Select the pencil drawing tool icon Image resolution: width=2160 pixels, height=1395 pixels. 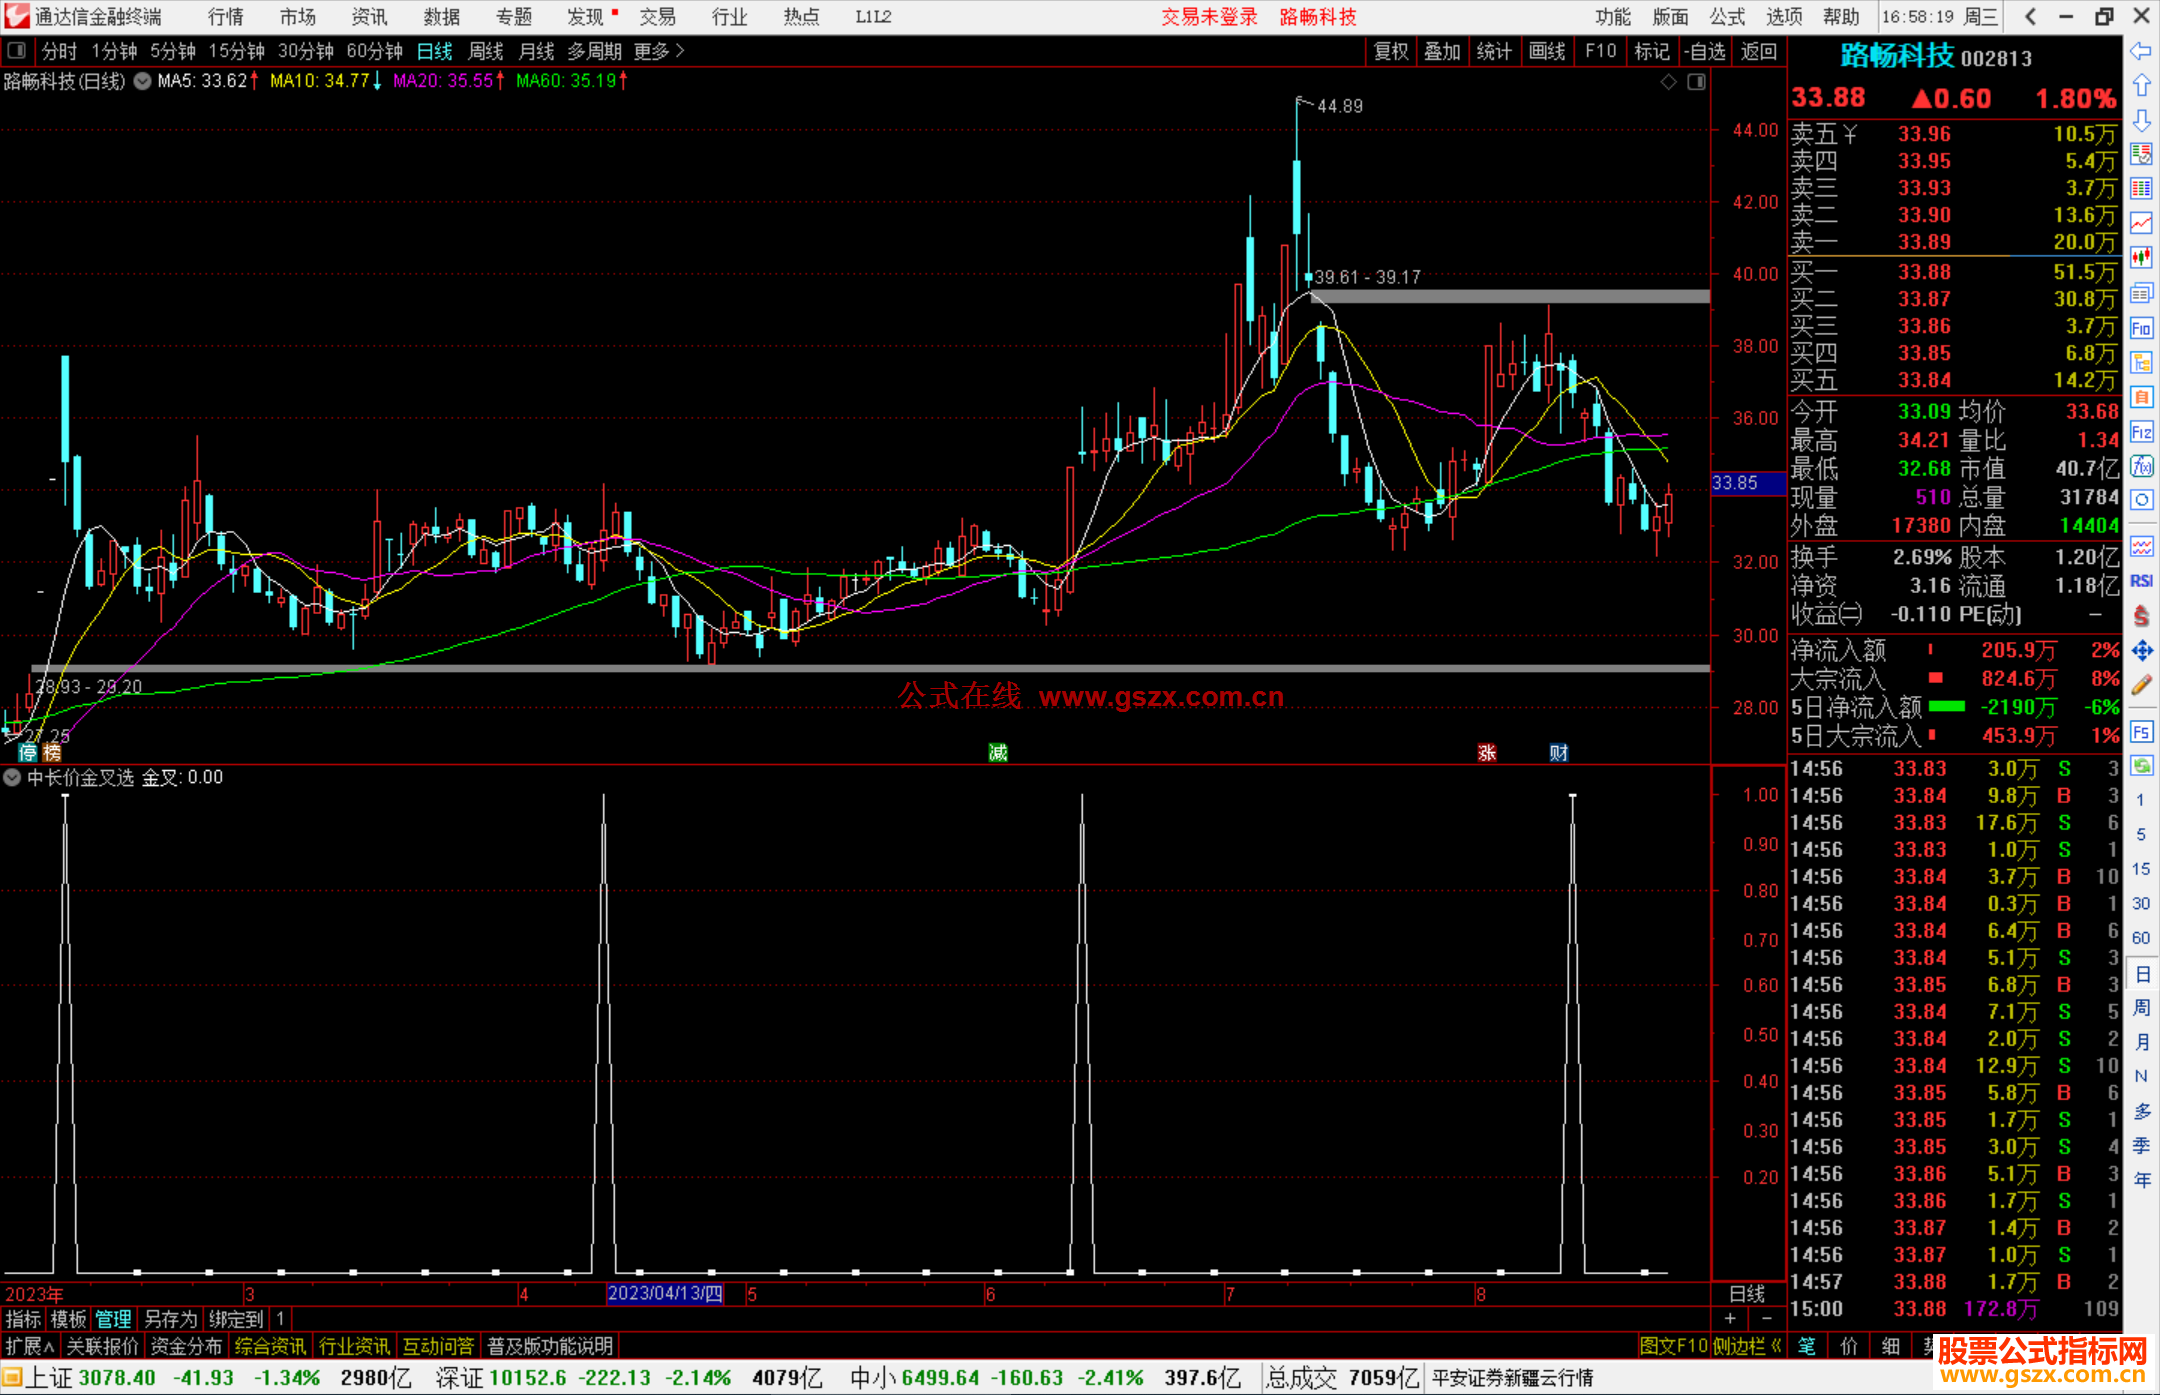(2141, 686)
